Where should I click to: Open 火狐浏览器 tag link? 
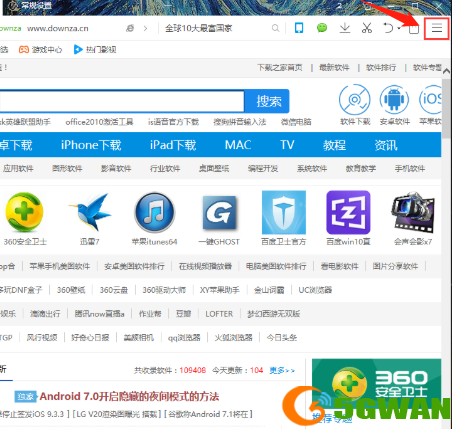233,338
